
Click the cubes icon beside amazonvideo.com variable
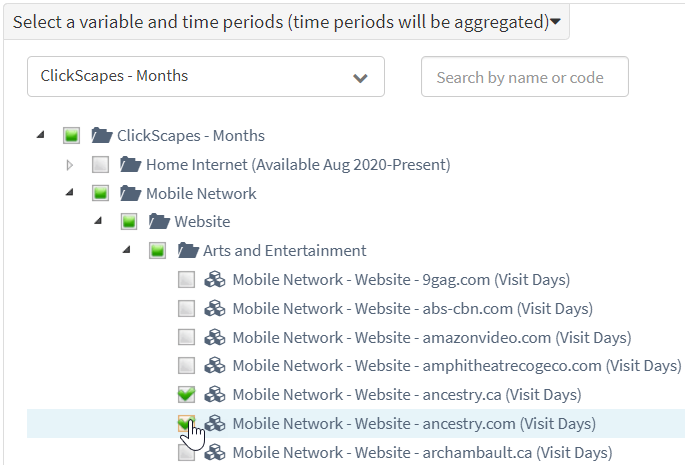[215, 337]
